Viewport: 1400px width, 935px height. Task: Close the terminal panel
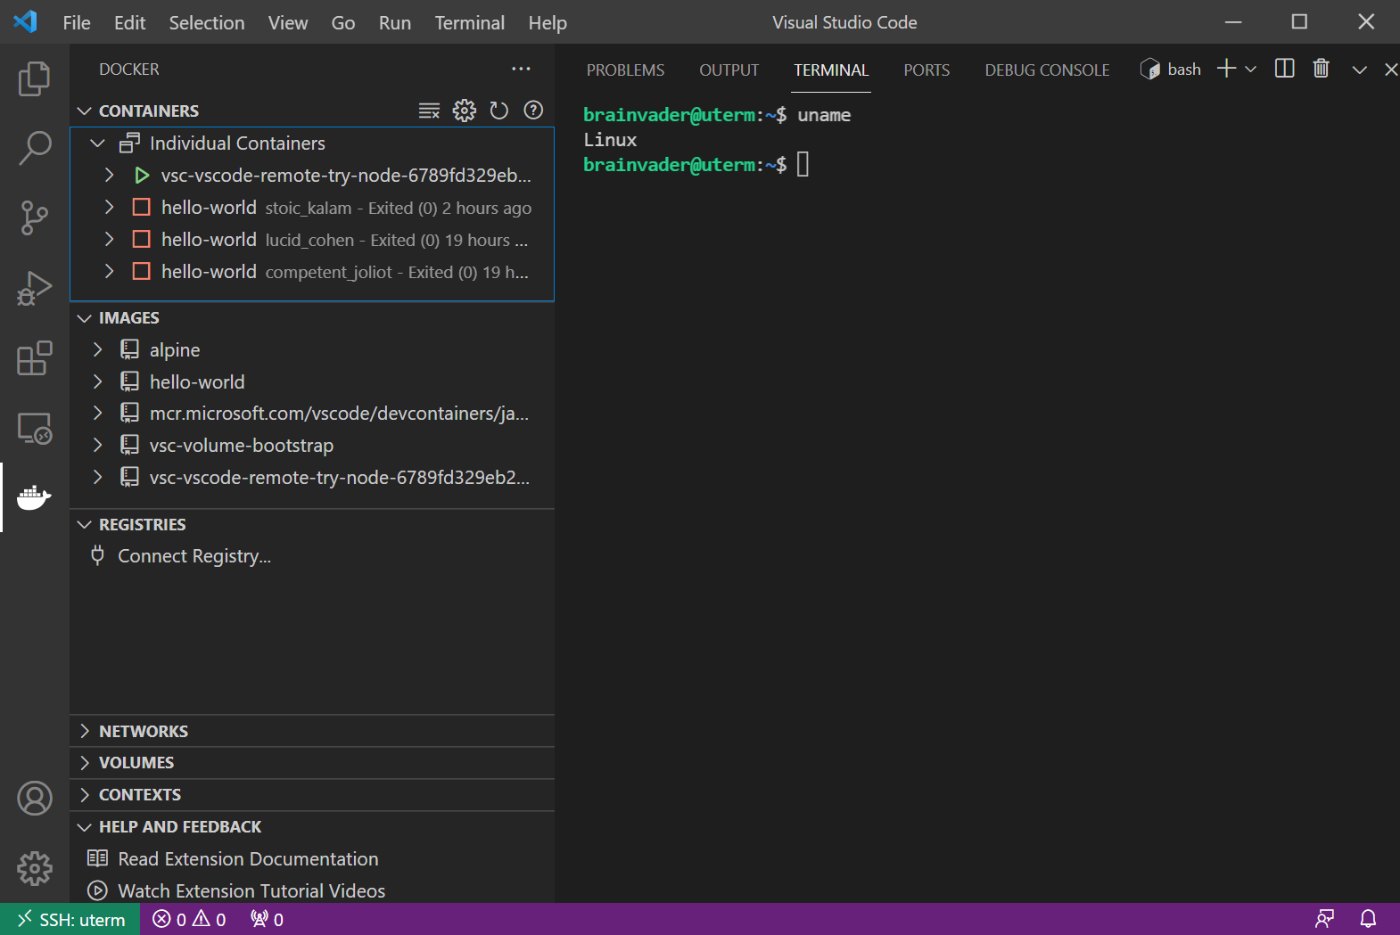[x=1390, y=69]
